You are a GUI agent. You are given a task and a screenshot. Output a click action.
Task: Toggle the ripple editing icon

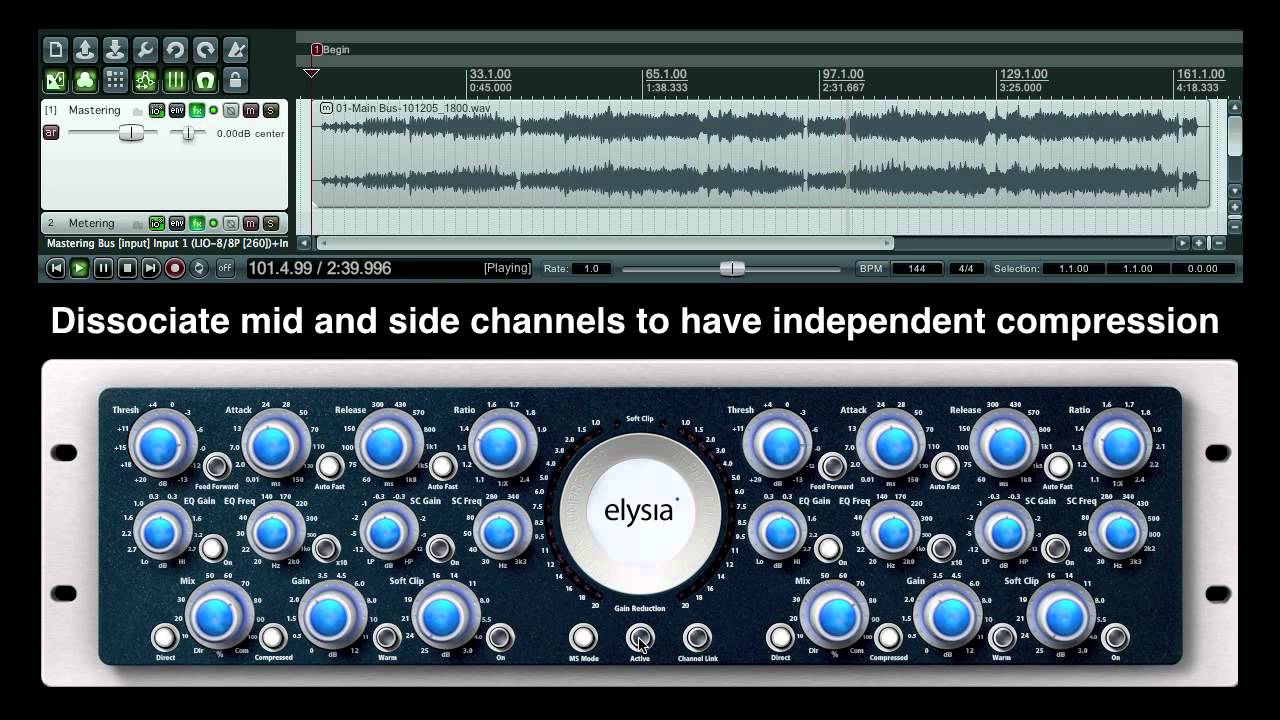146,80
